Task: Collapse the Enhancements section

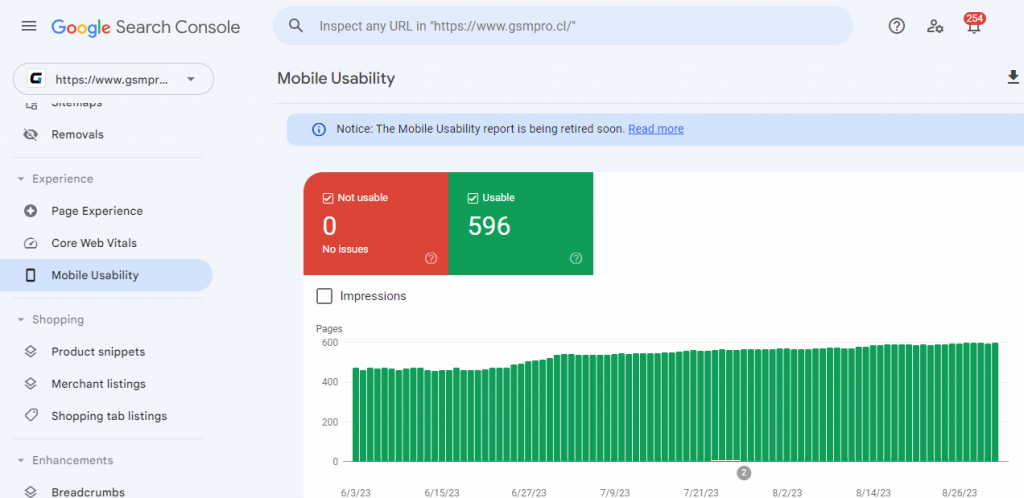Action: [x=21, y=461]
